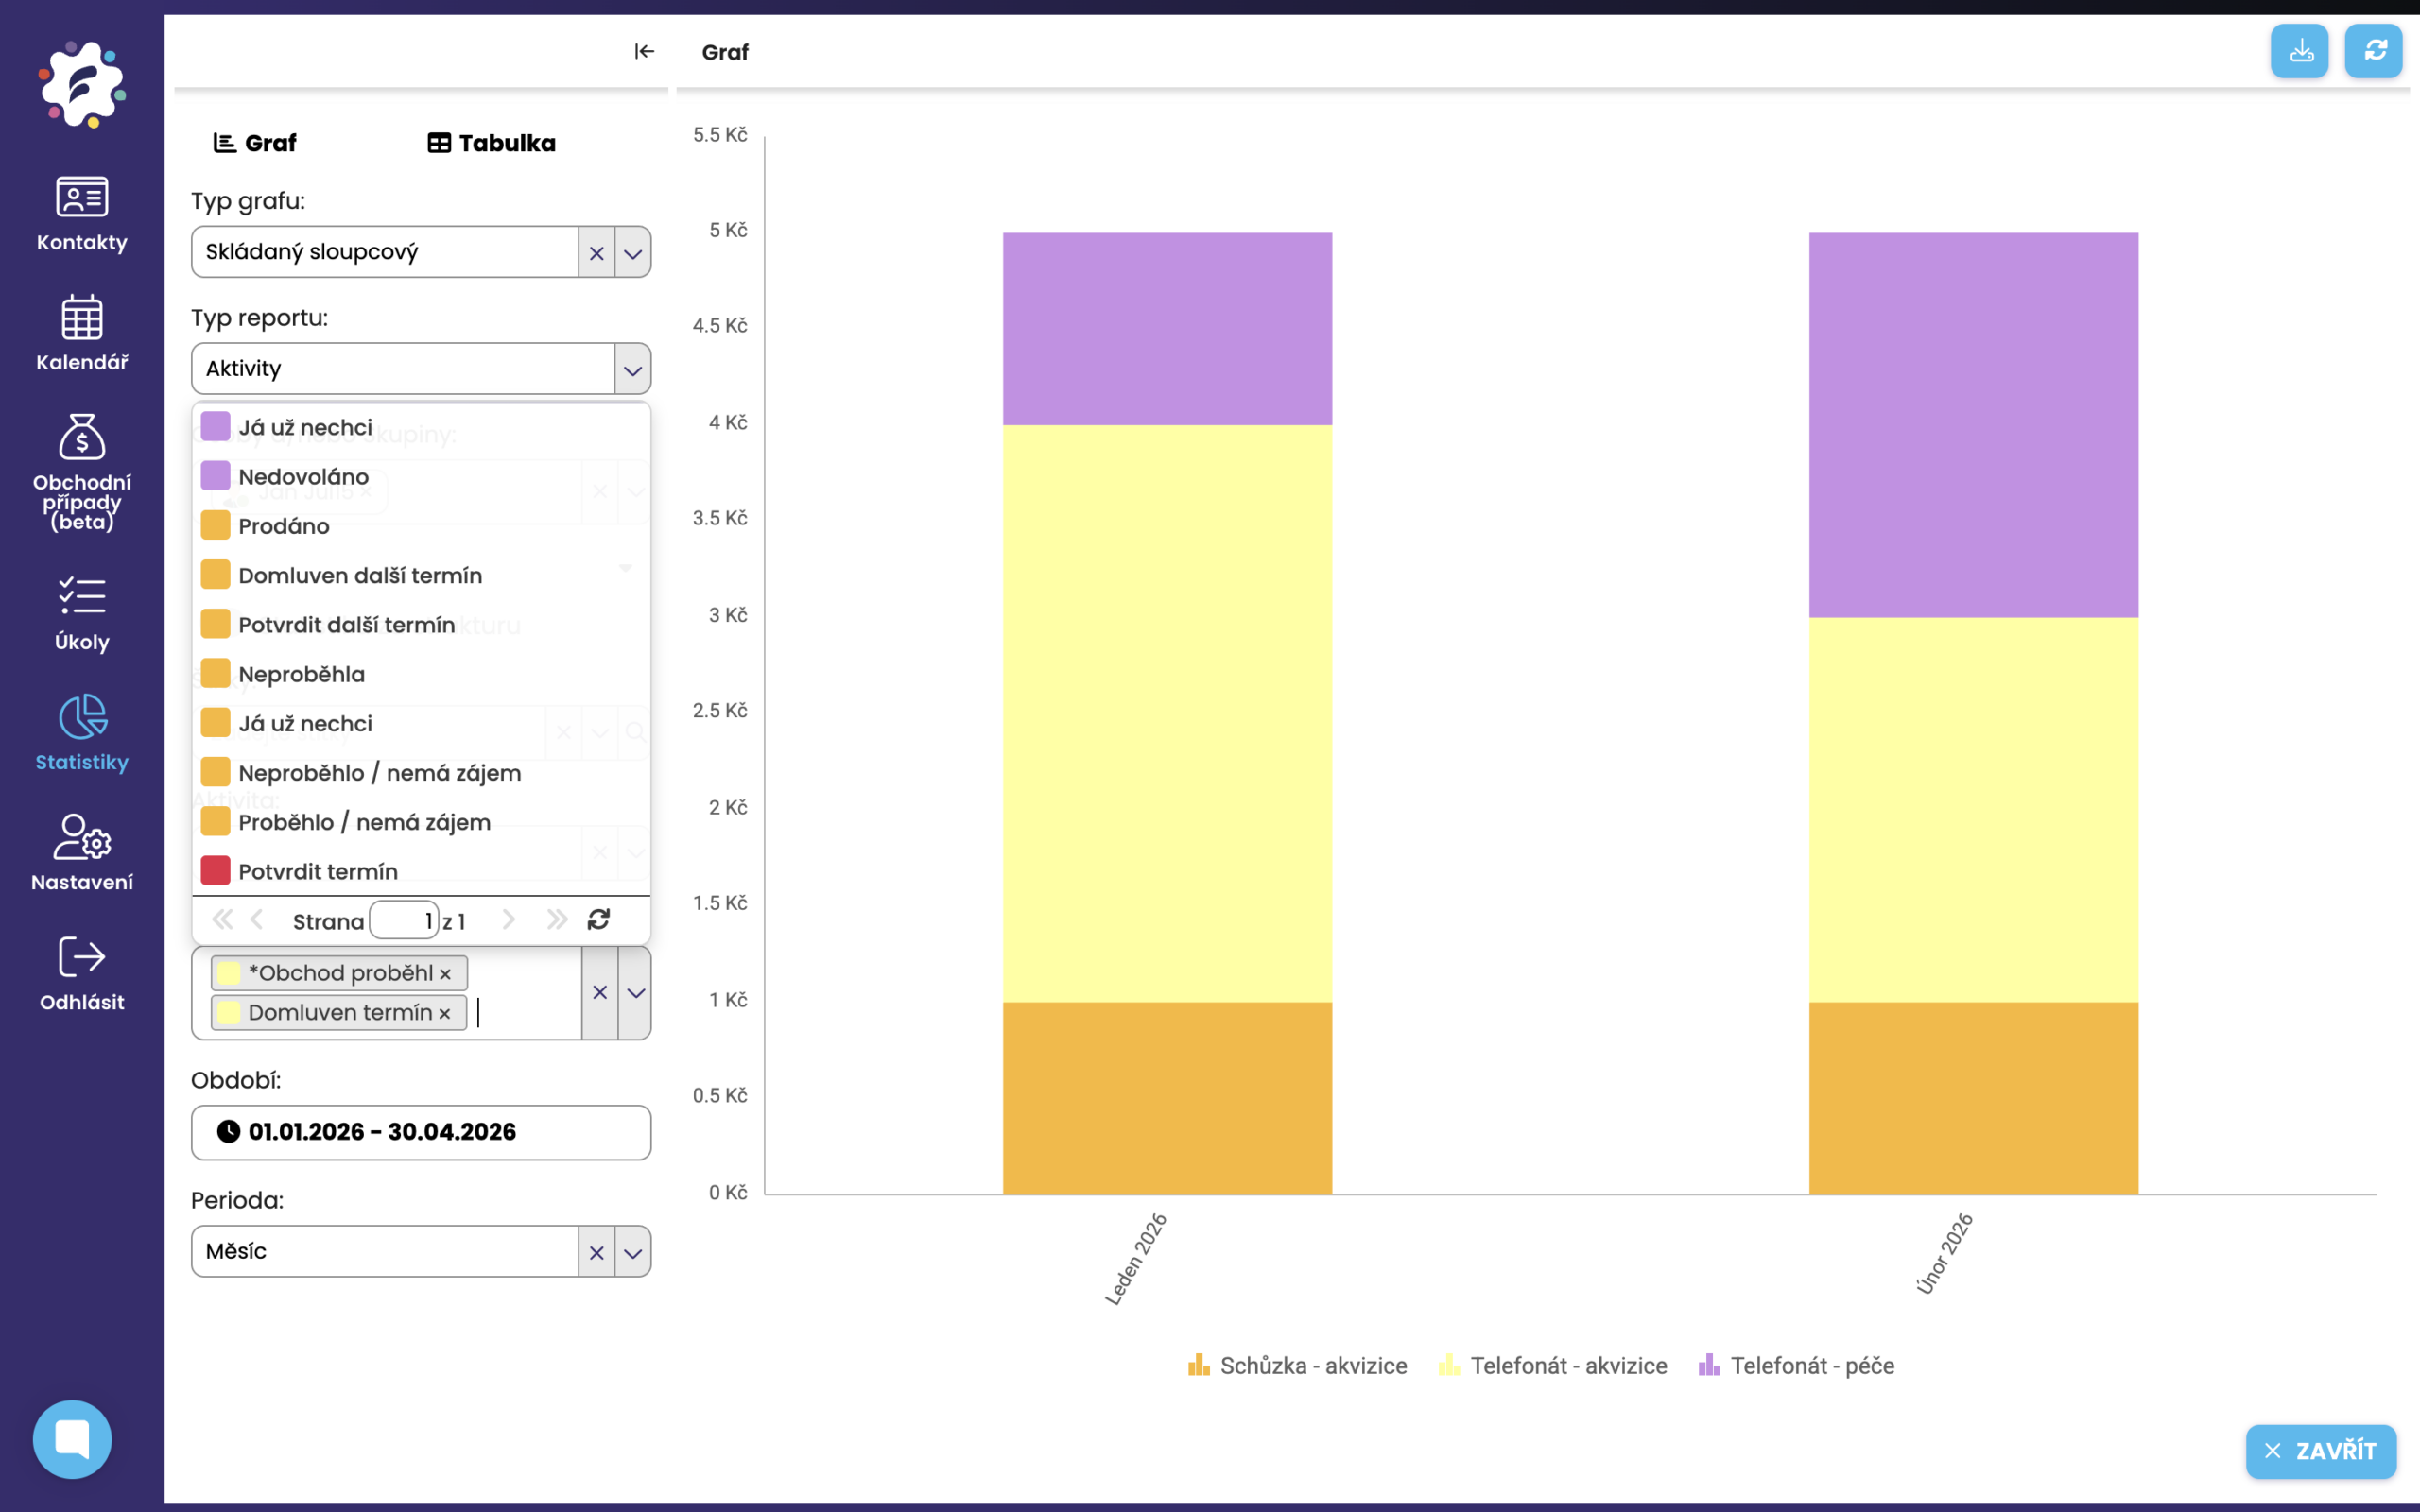
Task: Toggle Telefonát - akvizice legend series
Action: [x=1552, y=1366]
